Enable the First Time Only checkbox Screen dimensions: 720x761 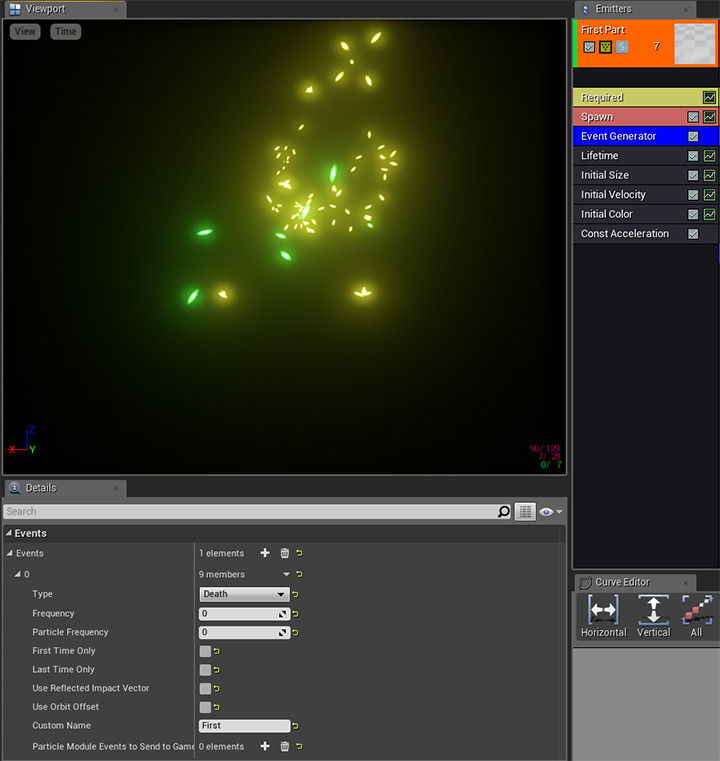click(205, 651)
